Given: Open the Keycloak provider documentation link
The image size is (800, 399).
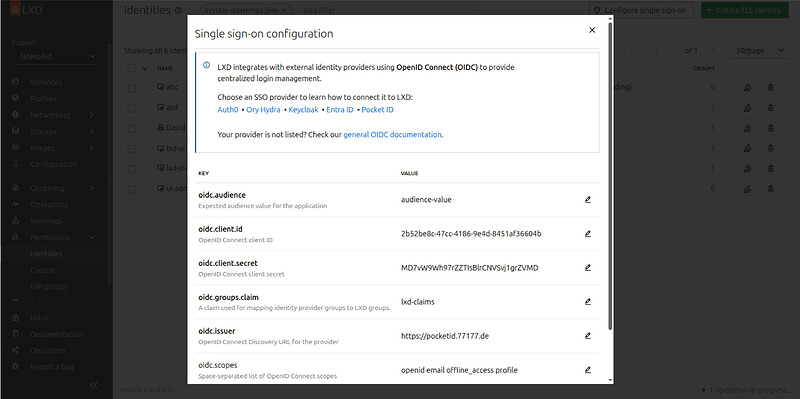Looking at the screenshot, I should (303, 110).
